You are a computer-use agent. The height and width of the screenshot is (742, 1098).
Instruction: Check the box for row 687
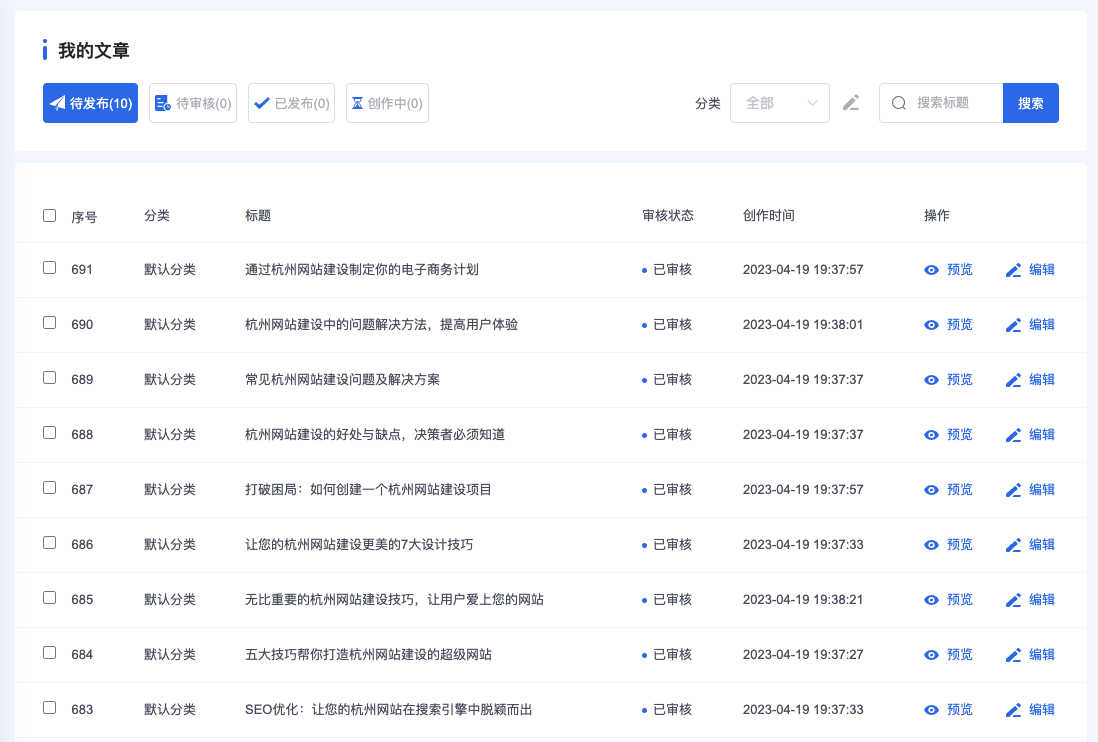click(49, 487)
